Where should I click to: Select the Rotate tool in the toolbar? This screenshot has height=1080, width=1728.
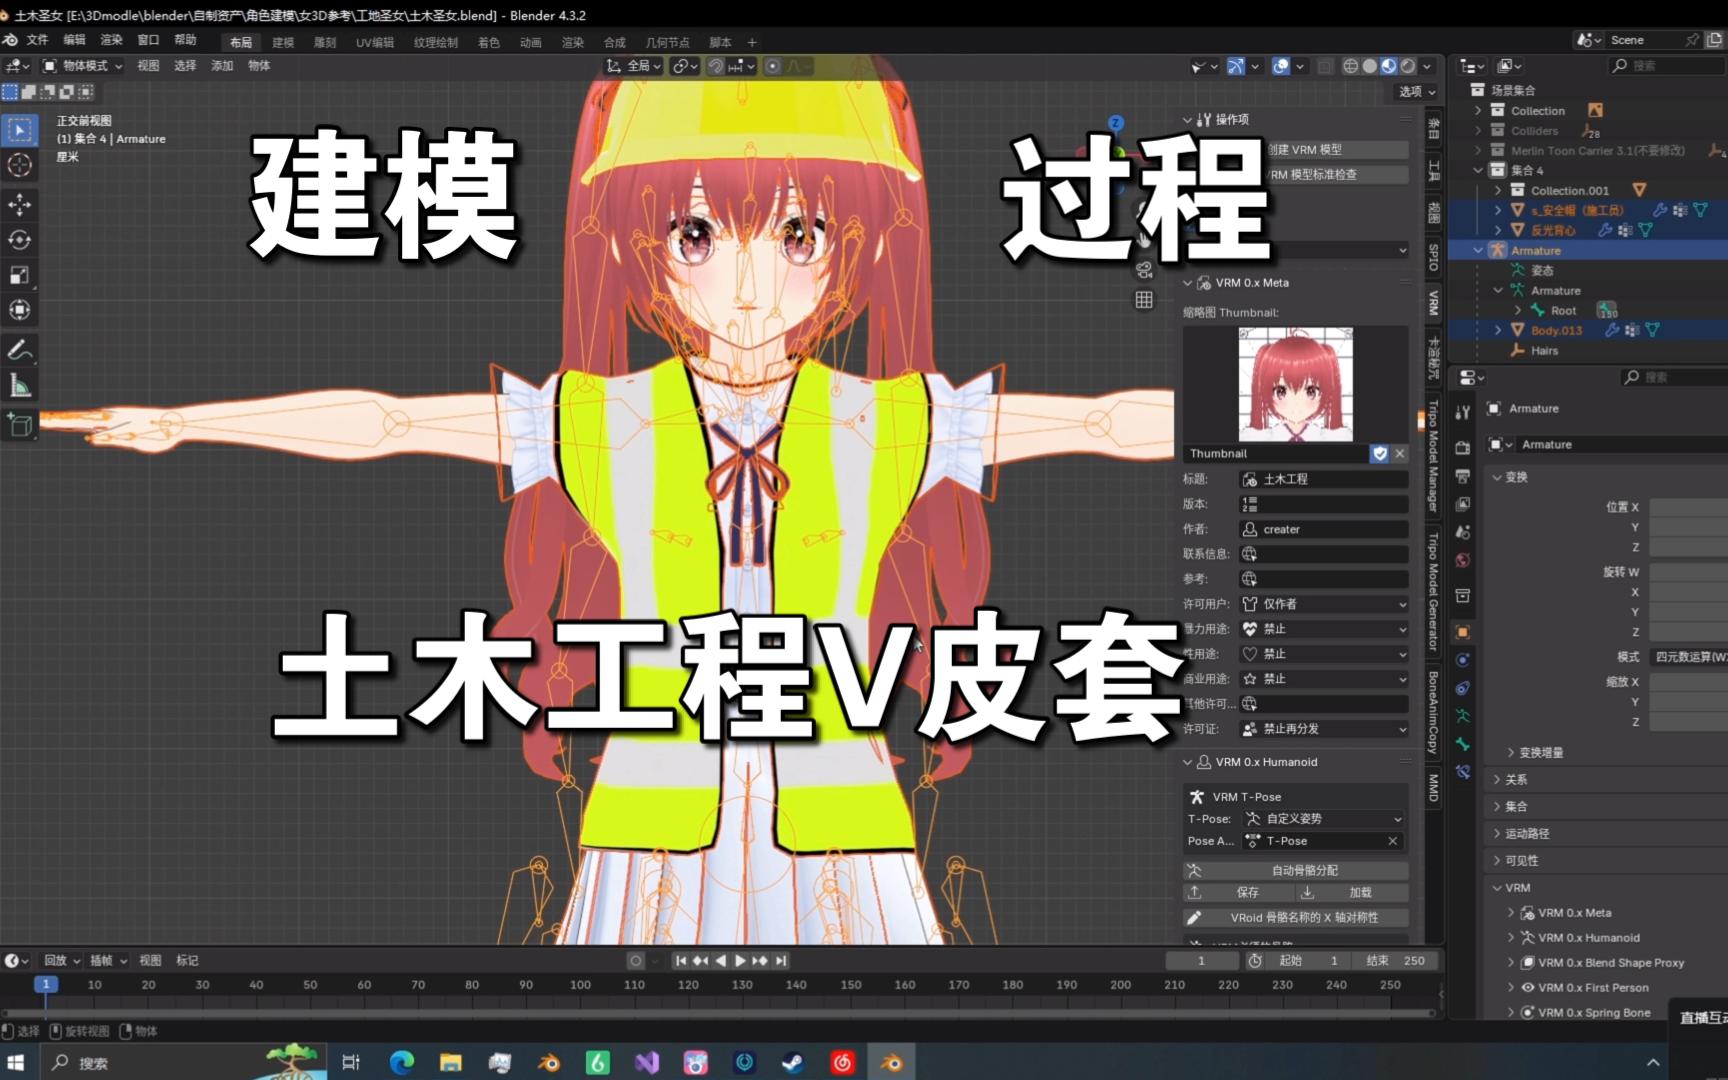coord(19,240)
